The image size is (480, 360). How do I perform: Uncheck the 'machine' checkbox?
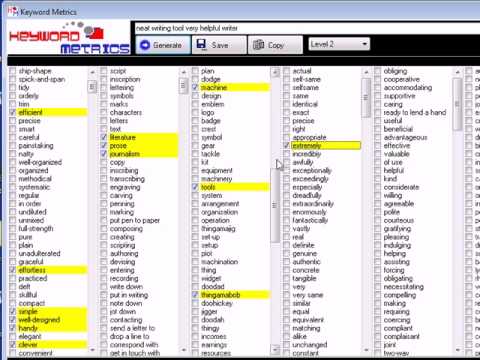coord(195,87)
